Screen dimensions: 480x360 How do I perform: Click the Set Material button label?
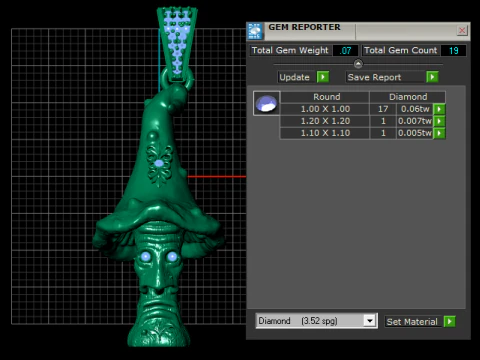(412, 322)
